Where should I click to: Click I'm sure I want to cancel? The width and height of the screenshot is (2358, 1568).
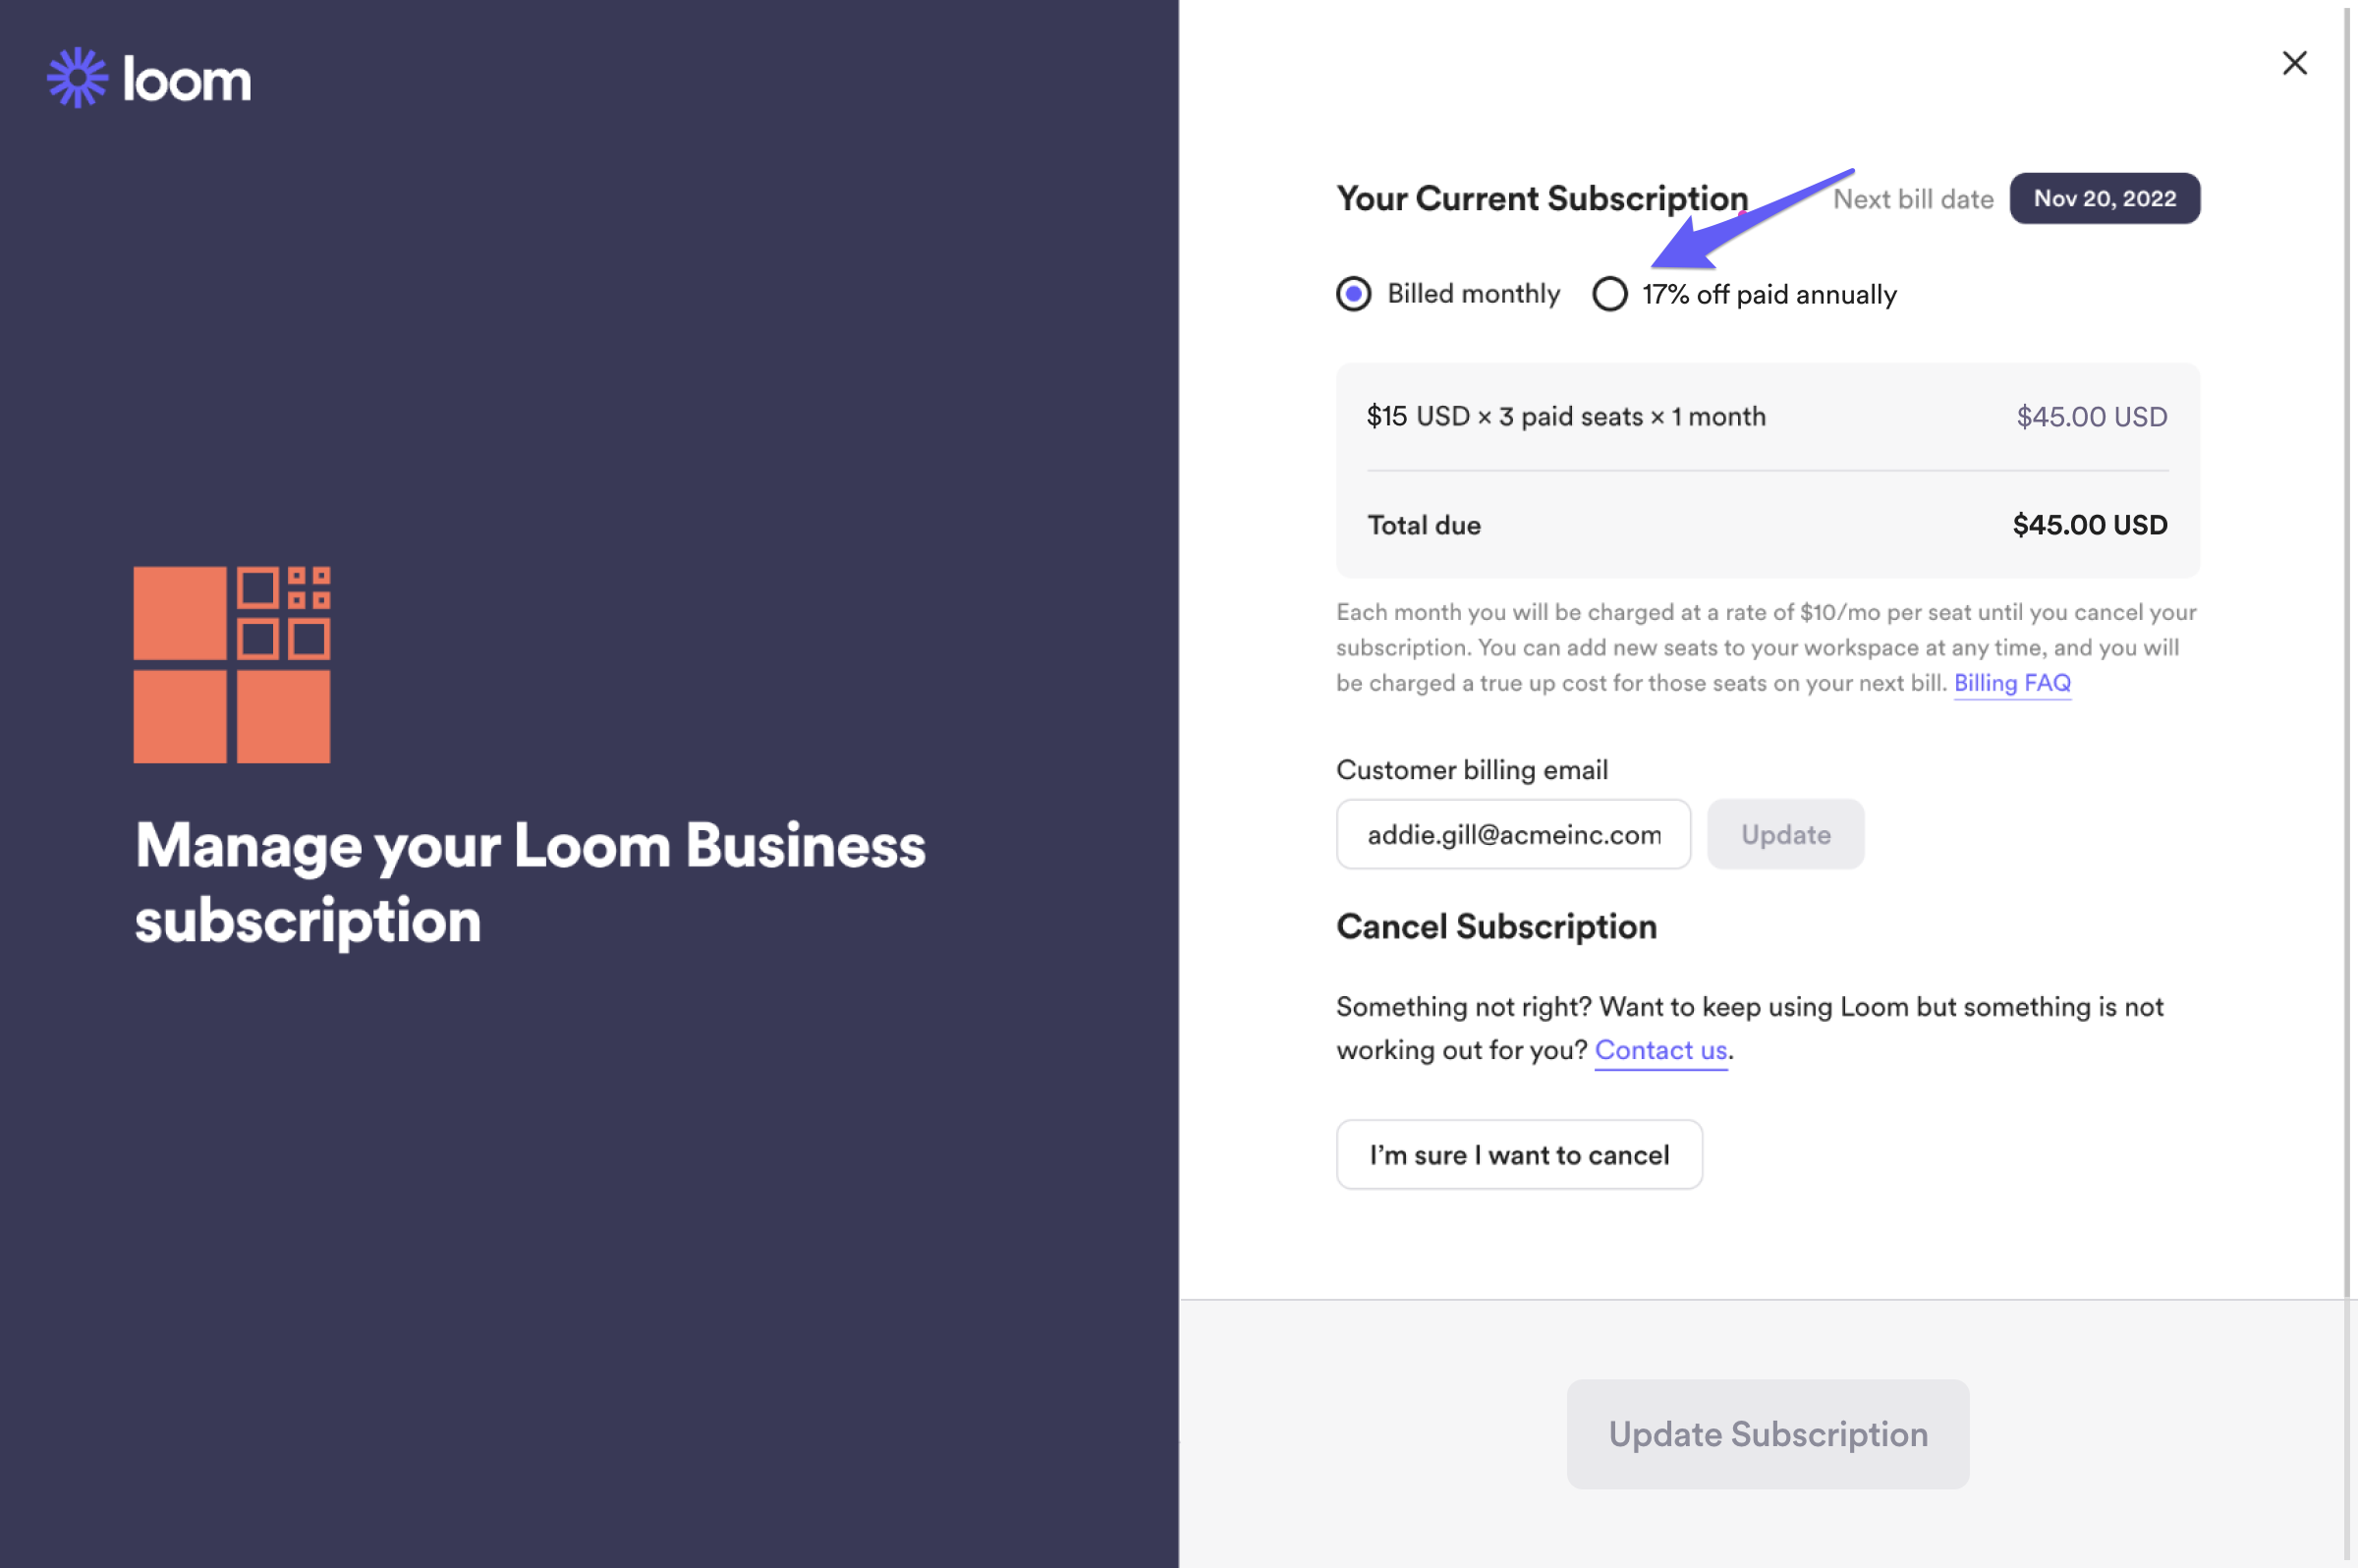(1519, 1155)
